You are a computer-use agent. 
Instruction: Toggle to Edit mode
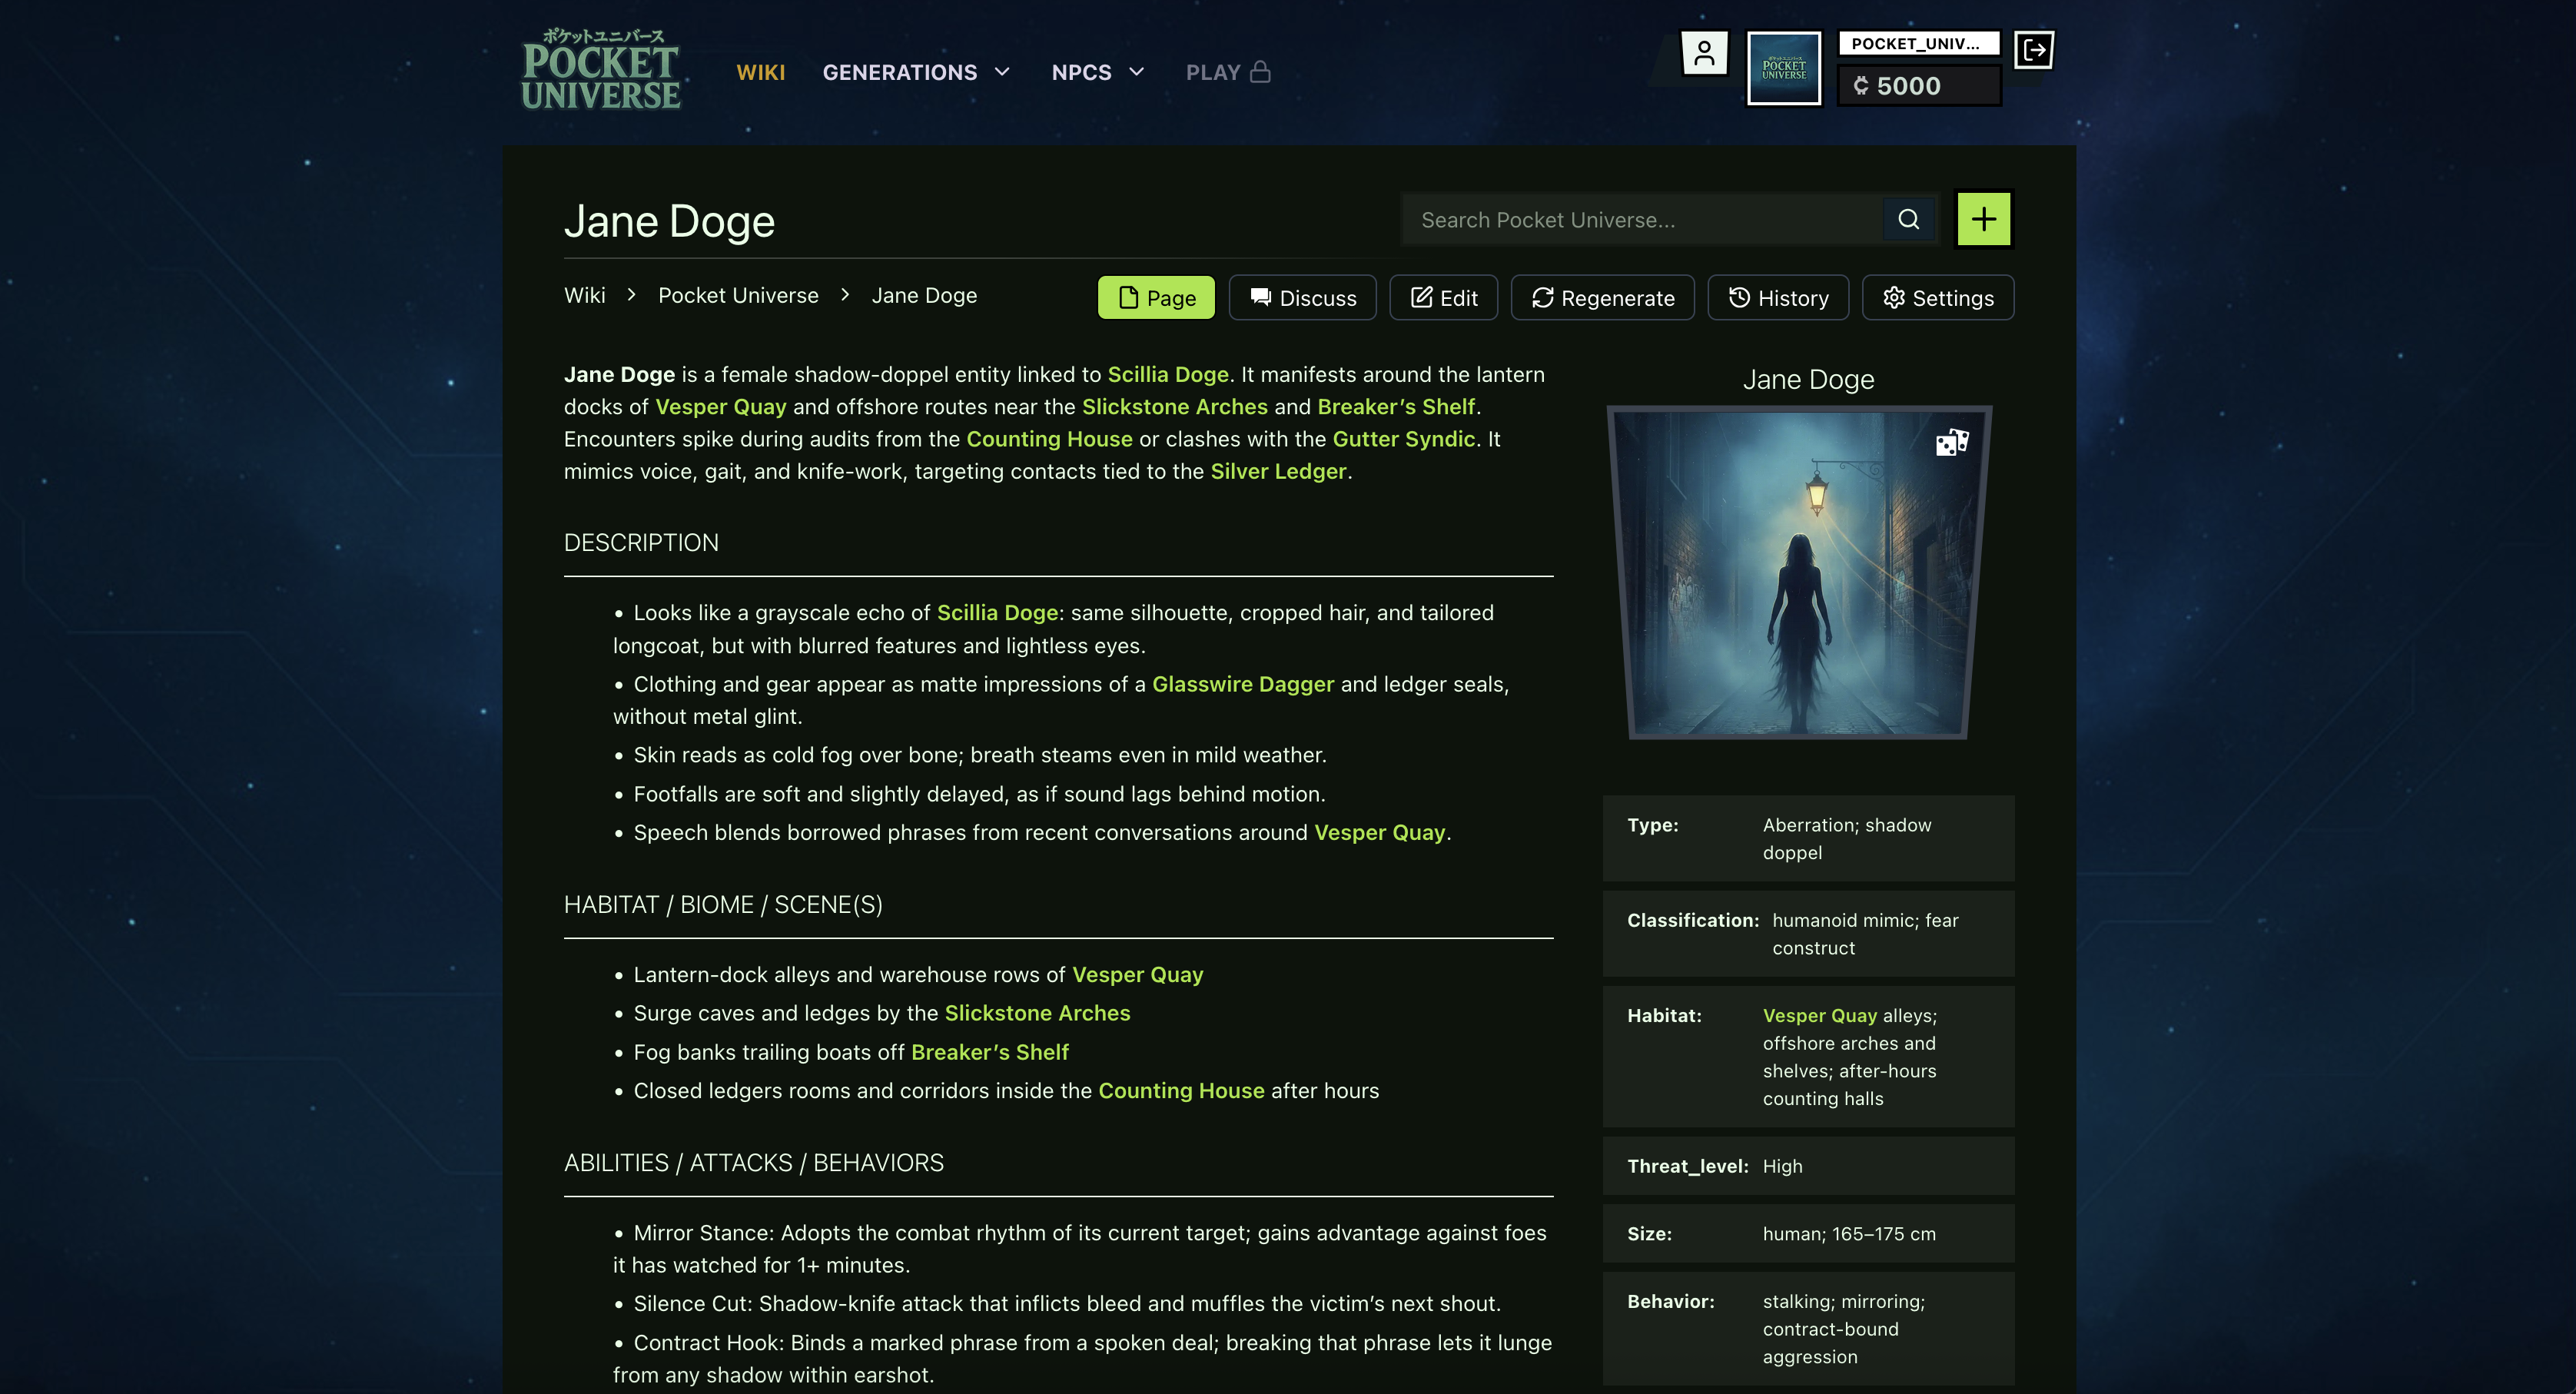point(1443,297)
